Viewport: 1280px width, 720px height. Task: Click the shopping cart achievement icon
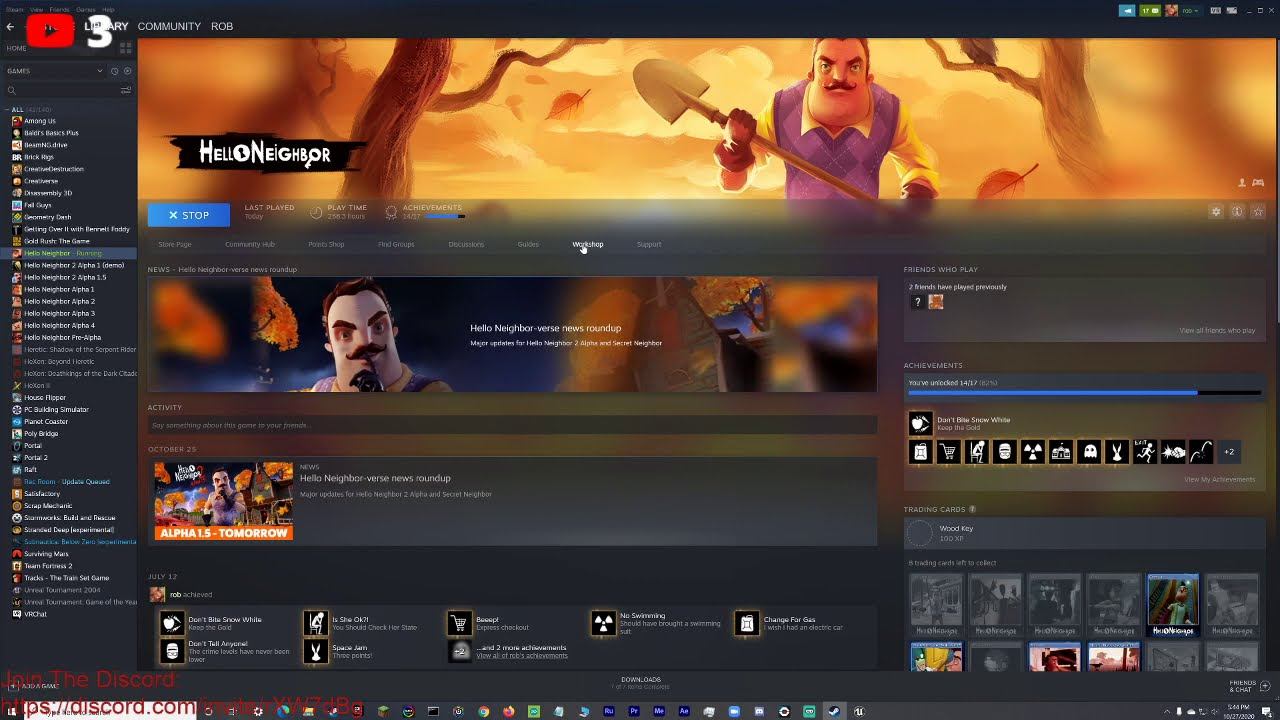(948, 452)
